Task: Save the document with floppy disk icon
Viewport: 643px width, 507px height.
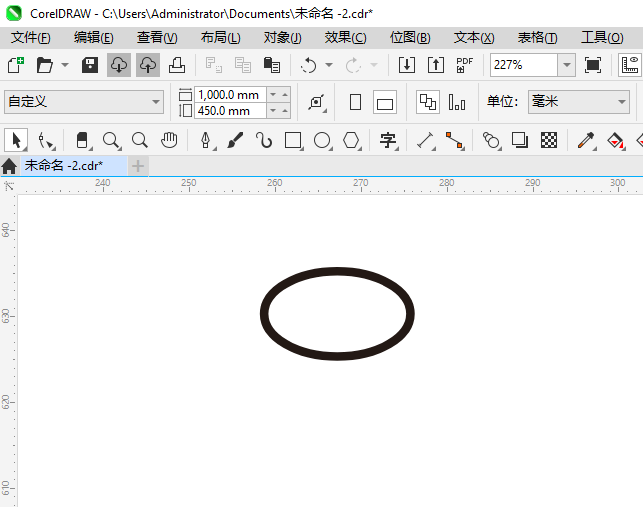Action: 89,65
